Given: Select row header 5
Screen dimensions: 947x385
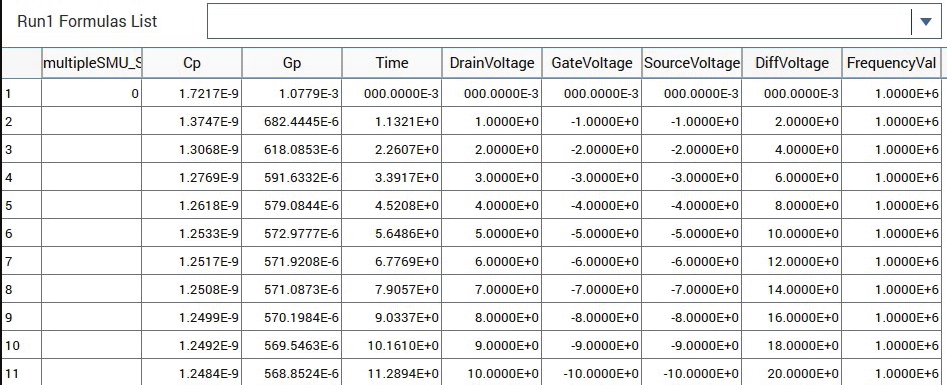Looking at the screenshot, I should [x=21, y=205].
